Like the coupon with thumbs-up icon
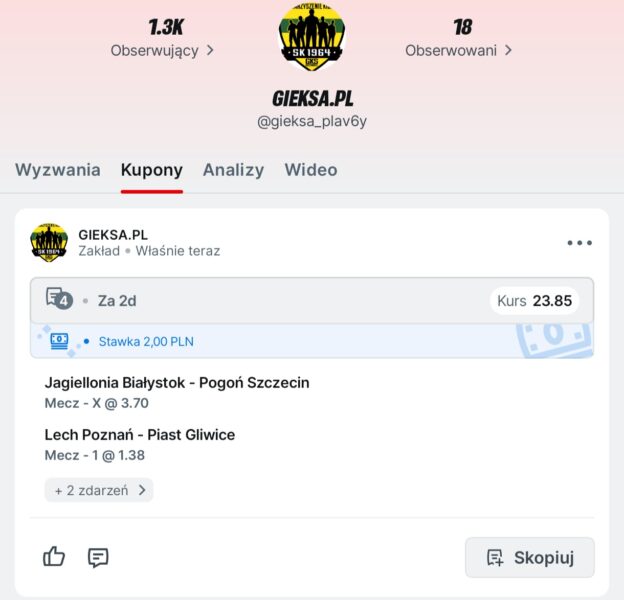The image size is (624, 600). coord(54,557)
